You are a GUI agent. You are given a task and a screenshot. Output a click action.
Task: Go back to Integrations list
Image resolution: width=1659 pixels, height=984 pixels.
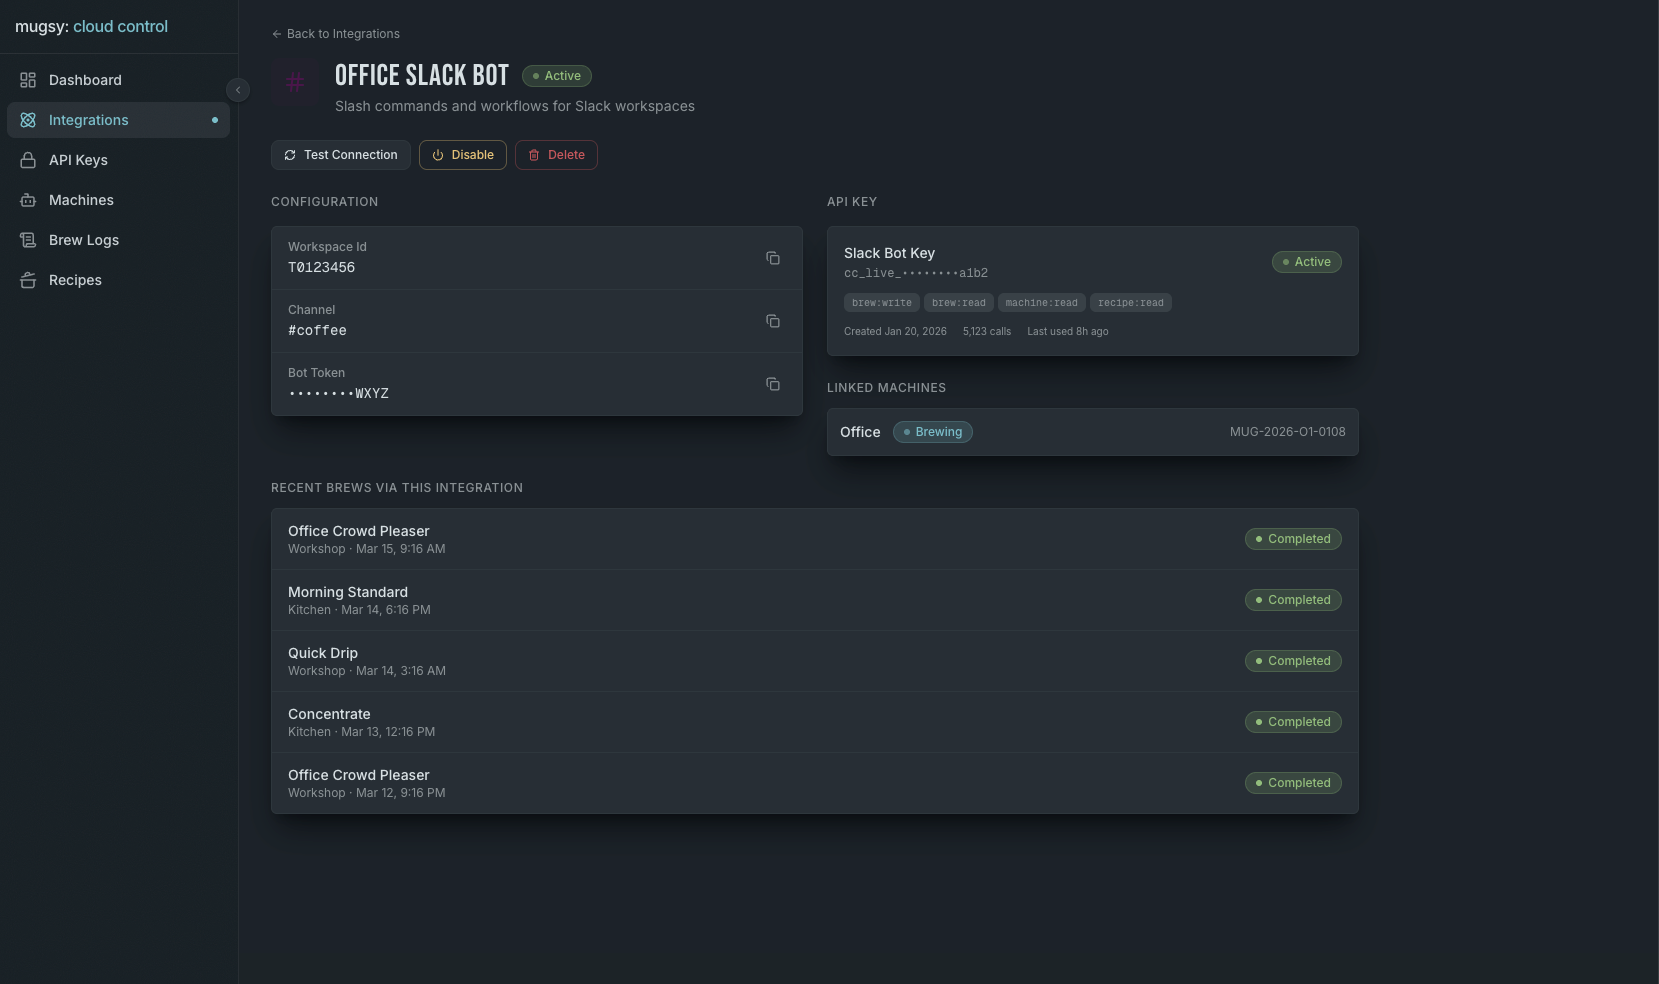(336, 34)
